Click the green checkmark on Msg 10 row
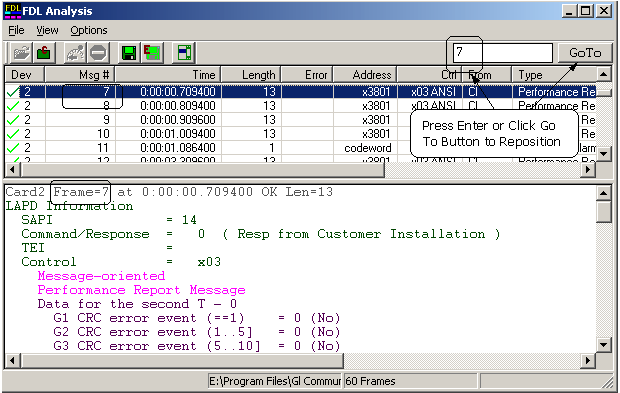Screen dimensions: 620x393 13,134
